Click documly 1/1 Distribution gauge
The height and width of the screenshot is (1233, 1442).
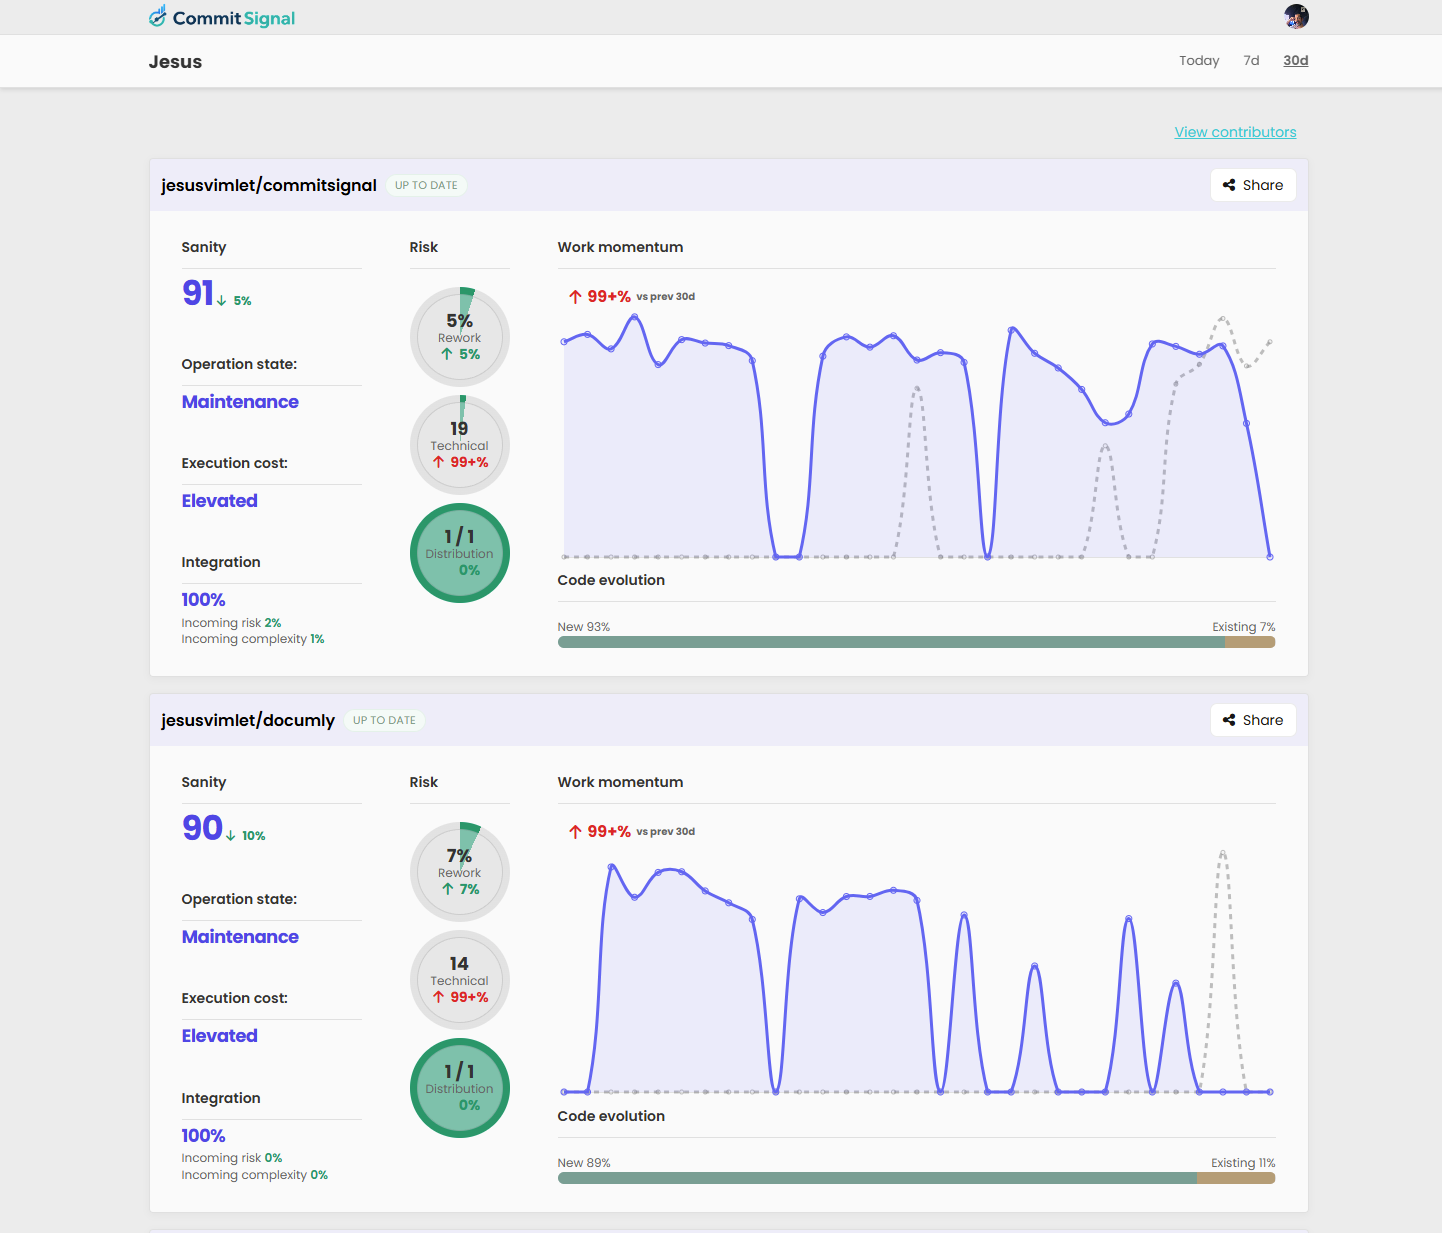(x=460, y=1088)
